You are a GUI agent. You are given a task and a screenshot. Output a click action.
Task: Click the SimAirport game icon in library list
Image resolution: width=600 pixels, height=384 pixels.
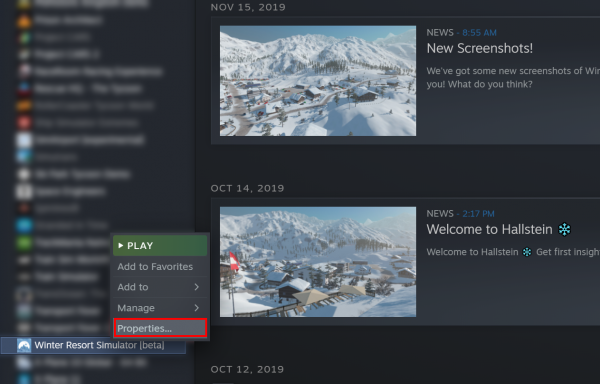[24, 140]
